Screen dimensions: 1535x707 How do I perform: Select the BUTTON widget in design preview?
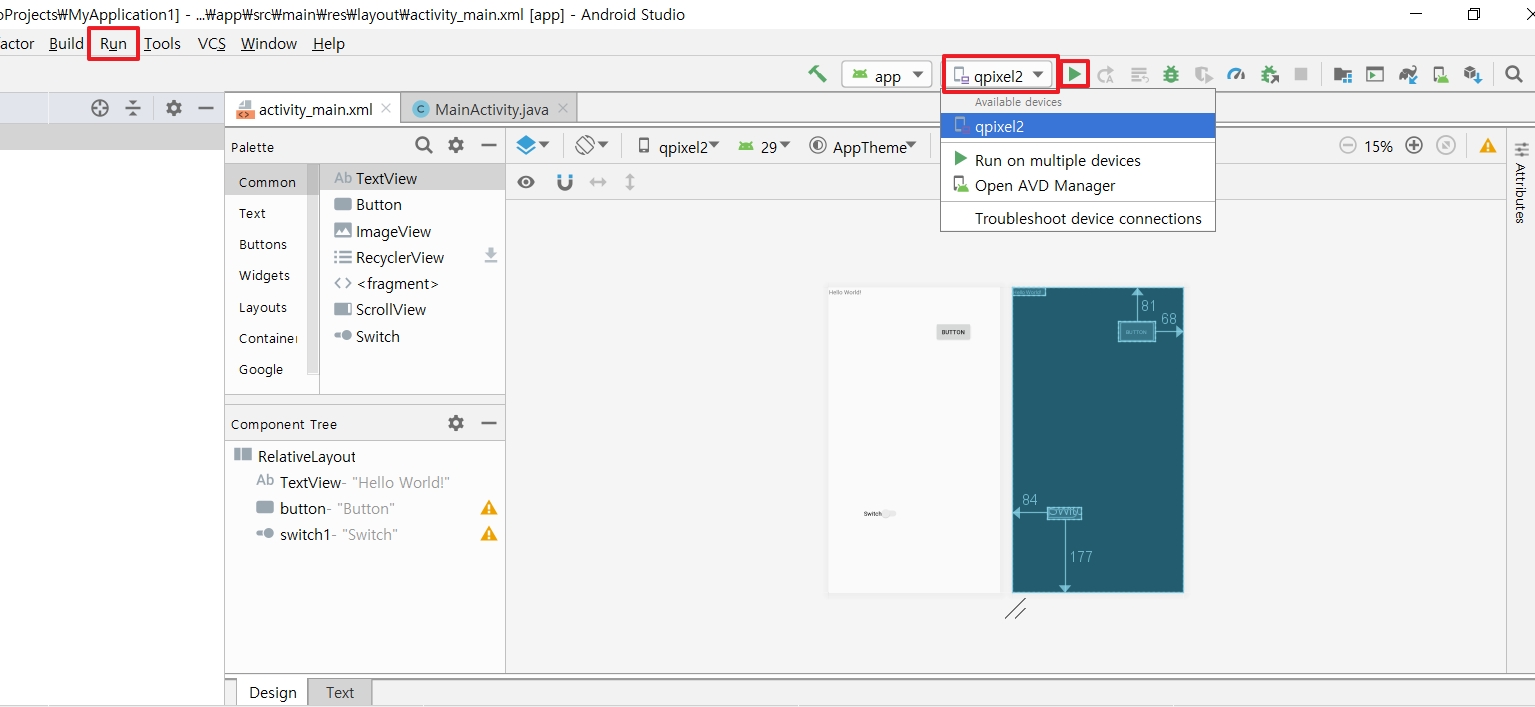953,332
